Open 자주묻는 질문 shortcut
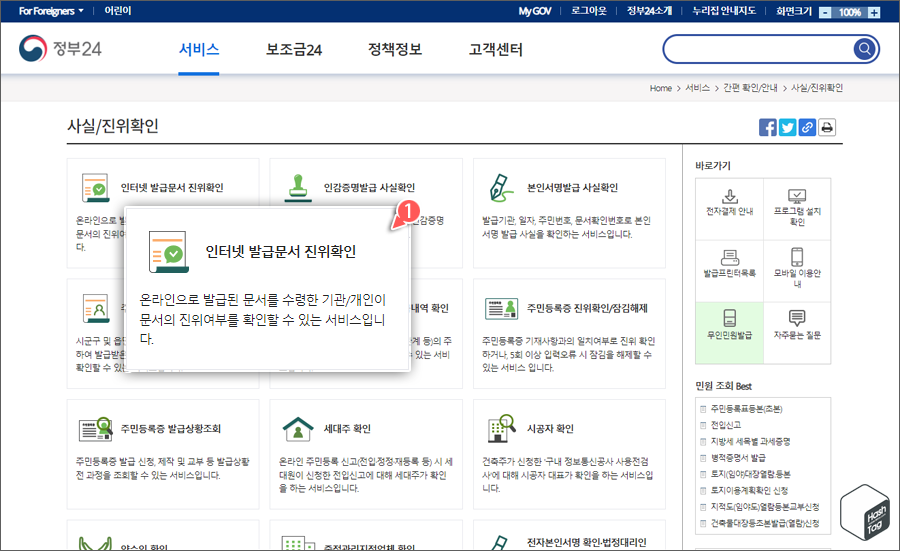The image size is (900, 551). (797, 333)
